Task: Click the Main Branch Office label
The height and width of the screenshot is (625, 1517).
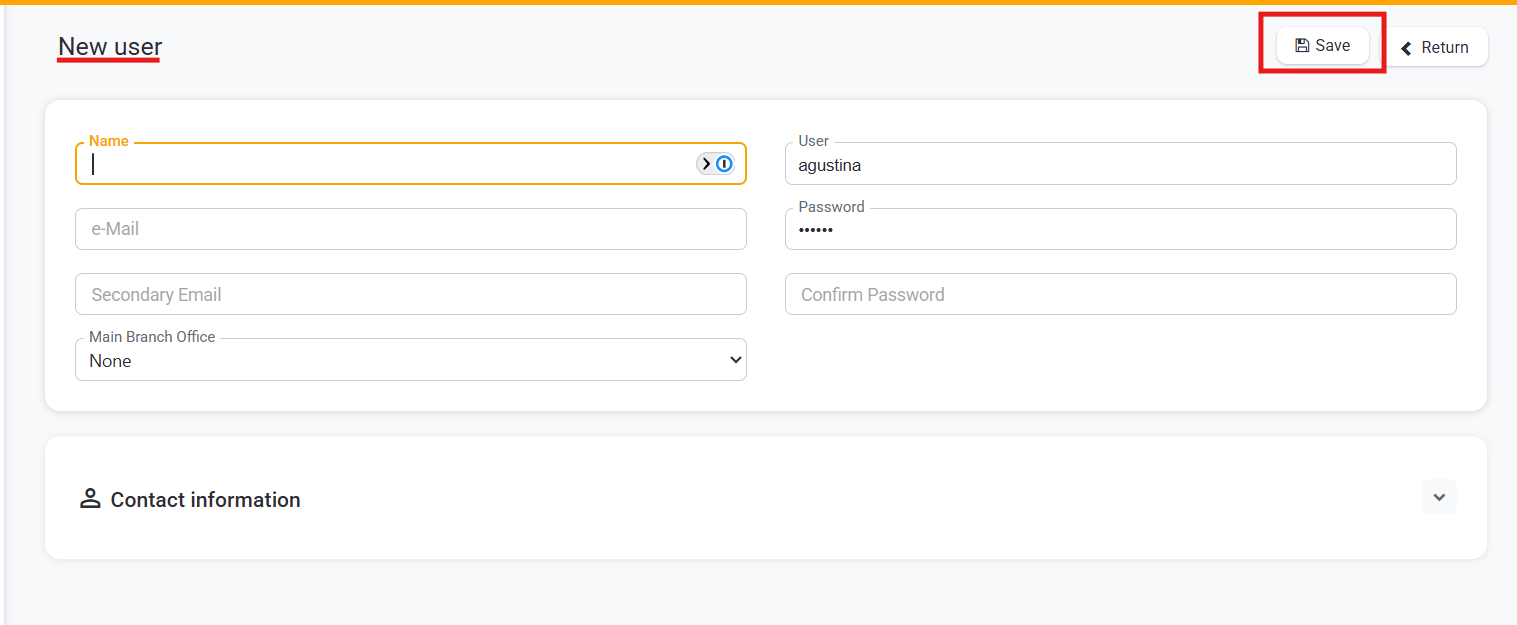Action: pos(152,337)
